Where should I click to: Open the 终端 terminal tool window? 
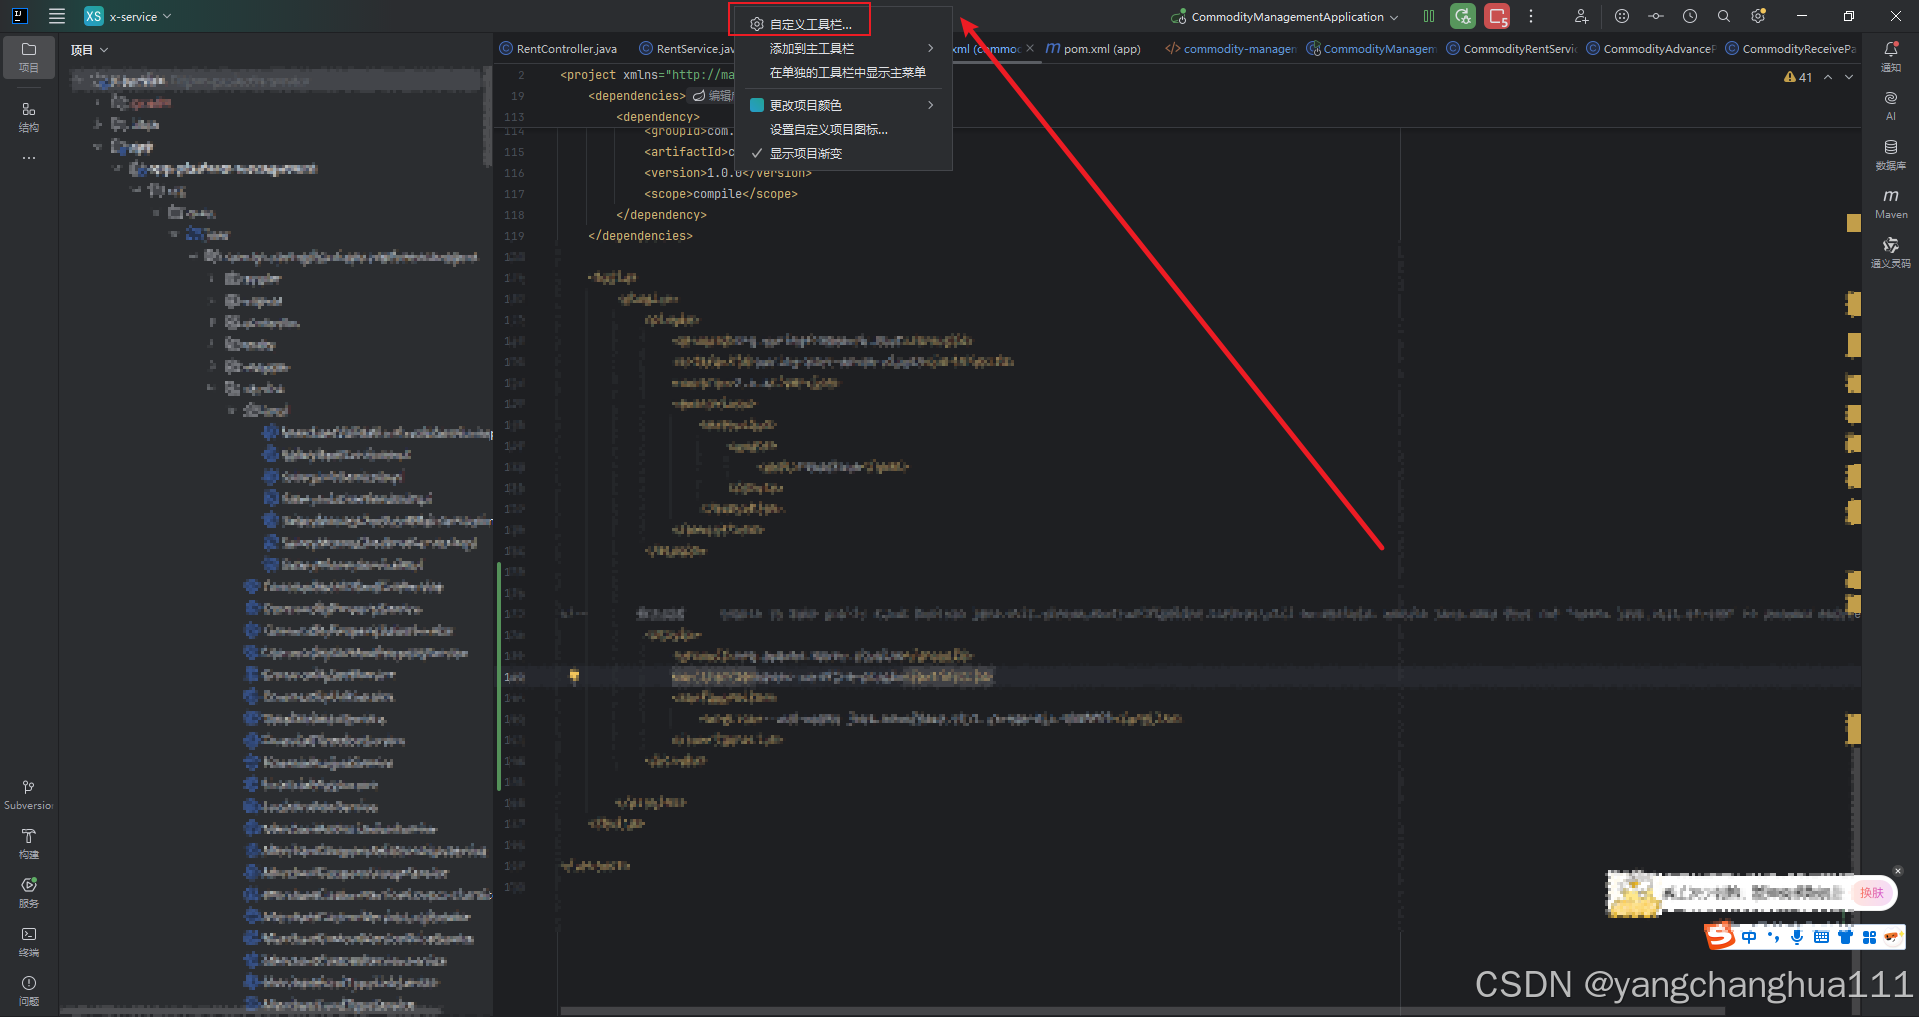(29, 942)
